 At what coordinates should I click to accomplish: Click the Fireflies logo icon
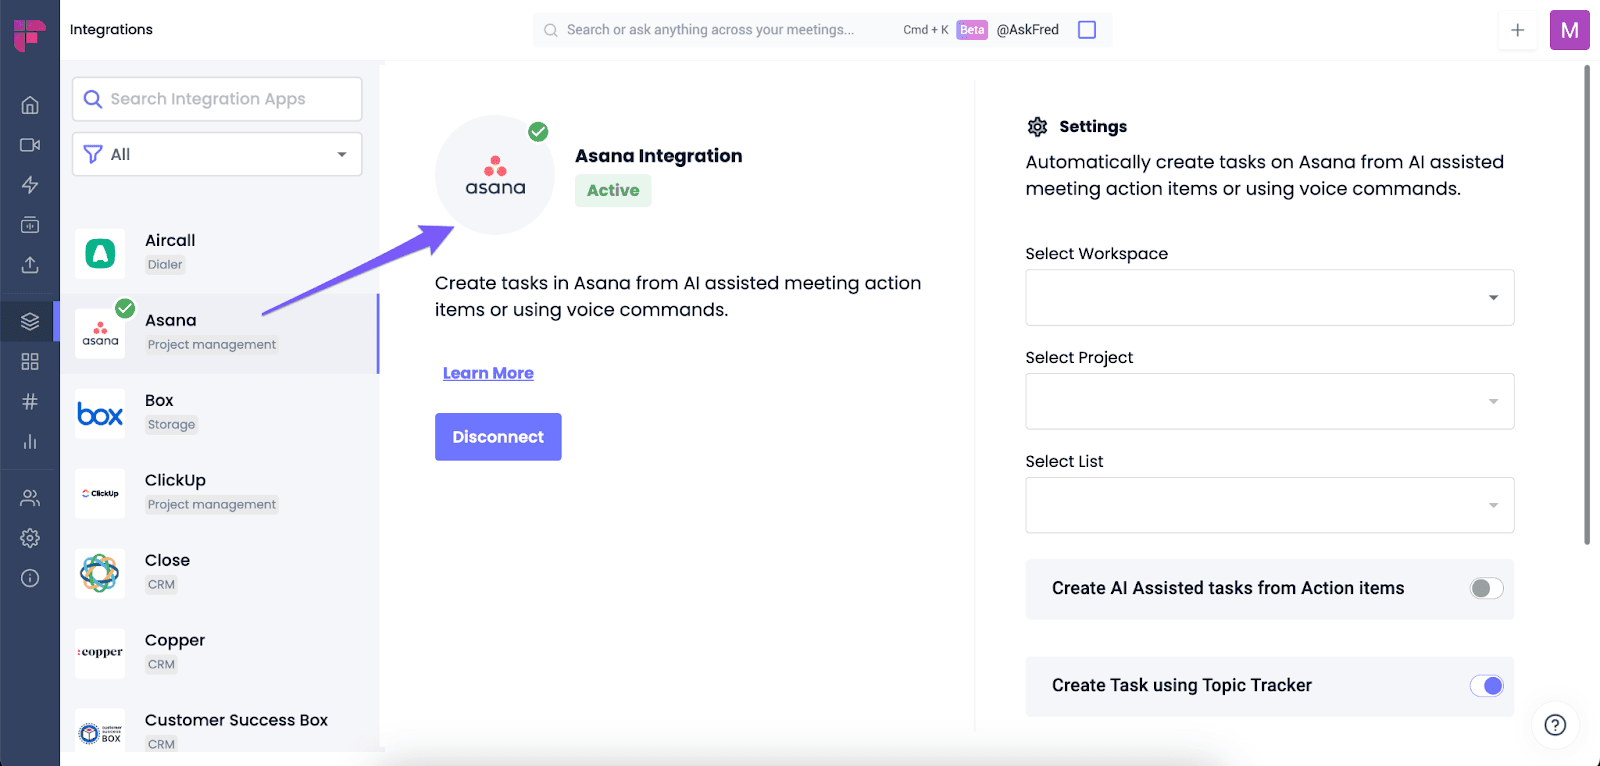click(29, 34)
